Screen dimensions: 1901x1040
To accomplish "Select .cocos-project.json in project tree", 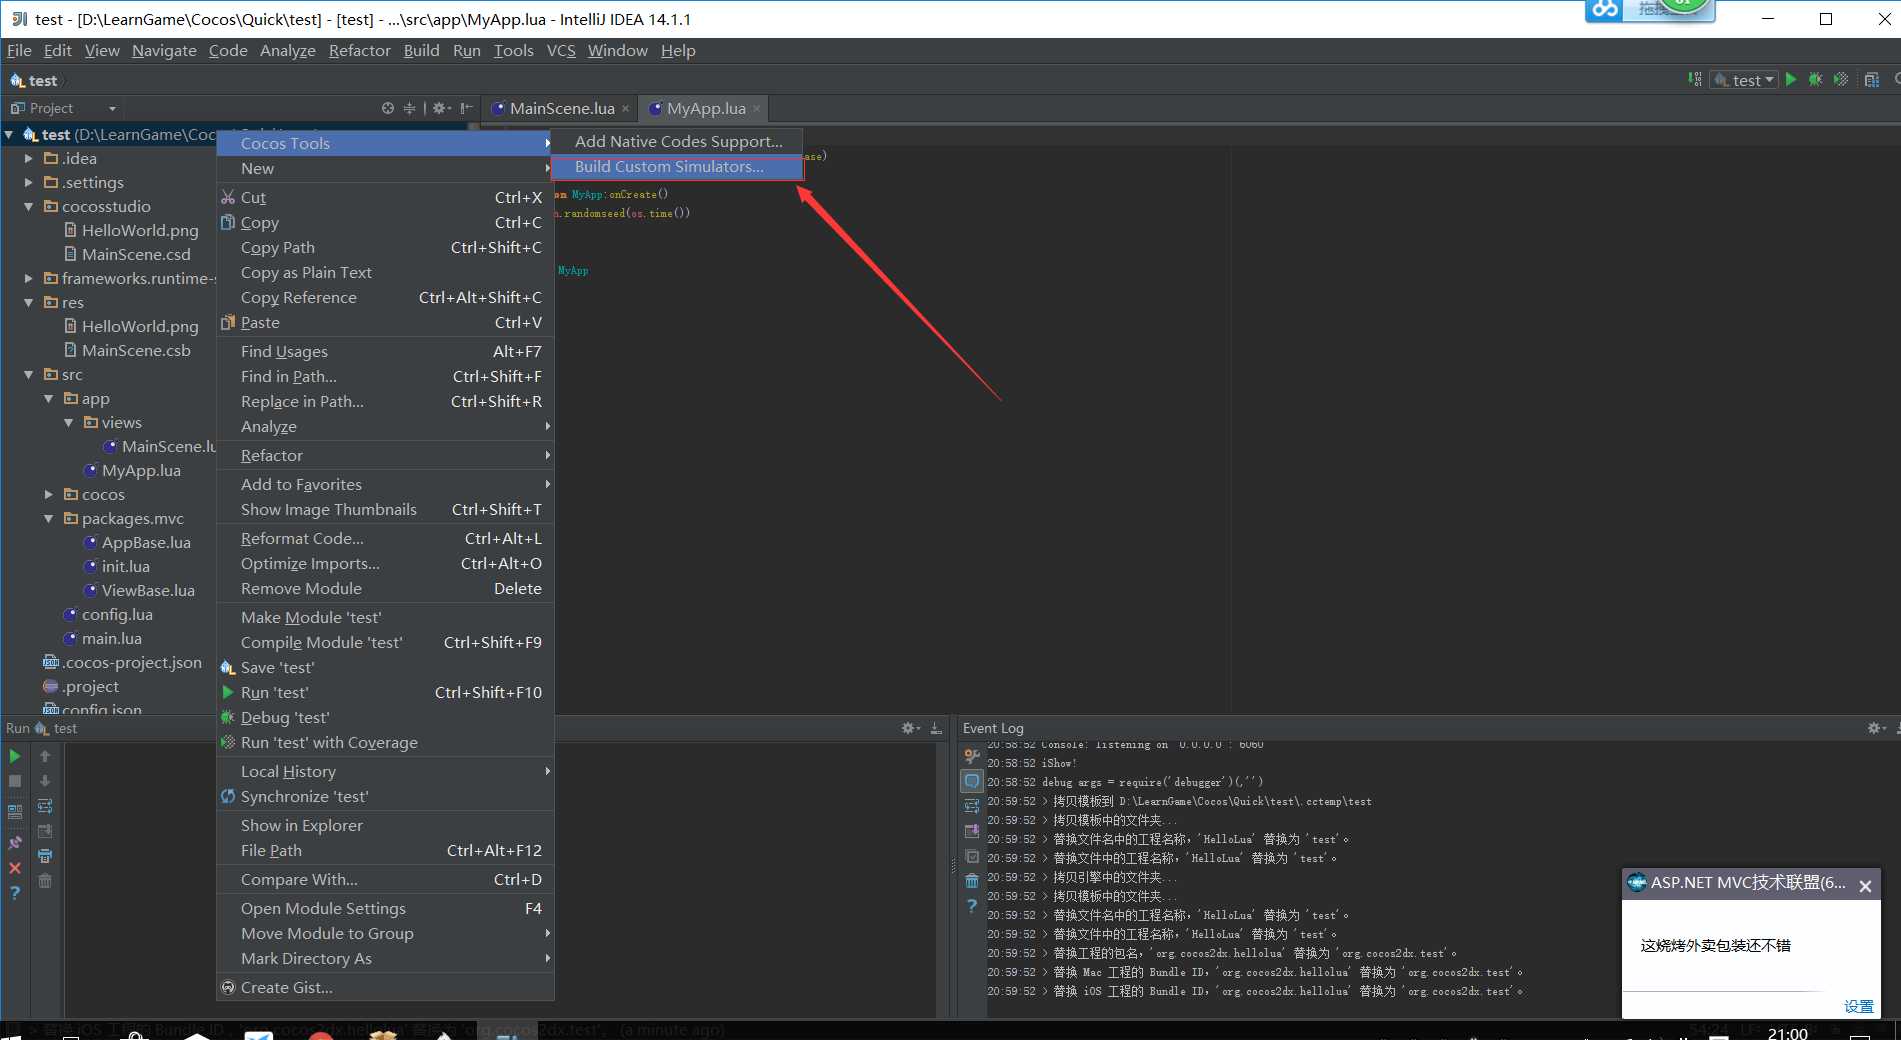I will [132, 662].
